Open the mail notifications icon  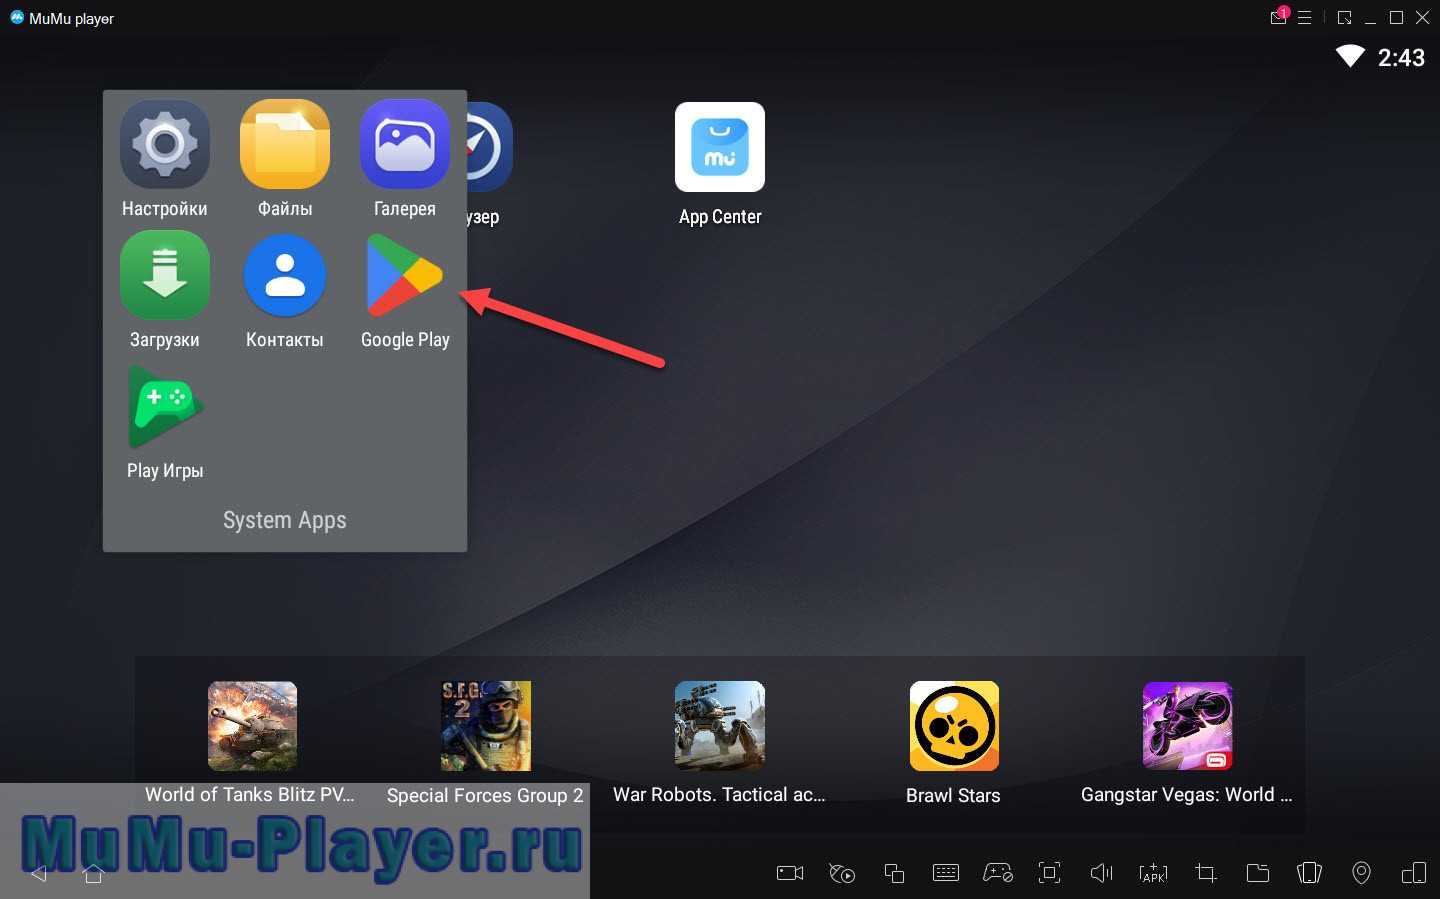1279,17
